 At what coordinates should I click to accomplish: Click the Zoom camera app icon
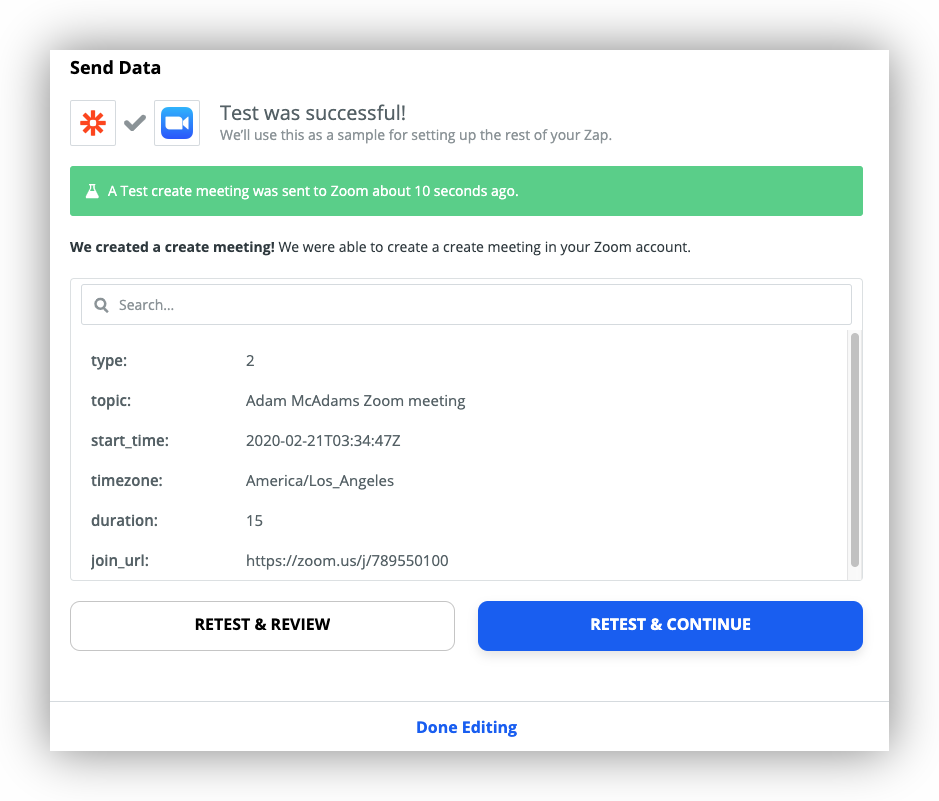177,123
